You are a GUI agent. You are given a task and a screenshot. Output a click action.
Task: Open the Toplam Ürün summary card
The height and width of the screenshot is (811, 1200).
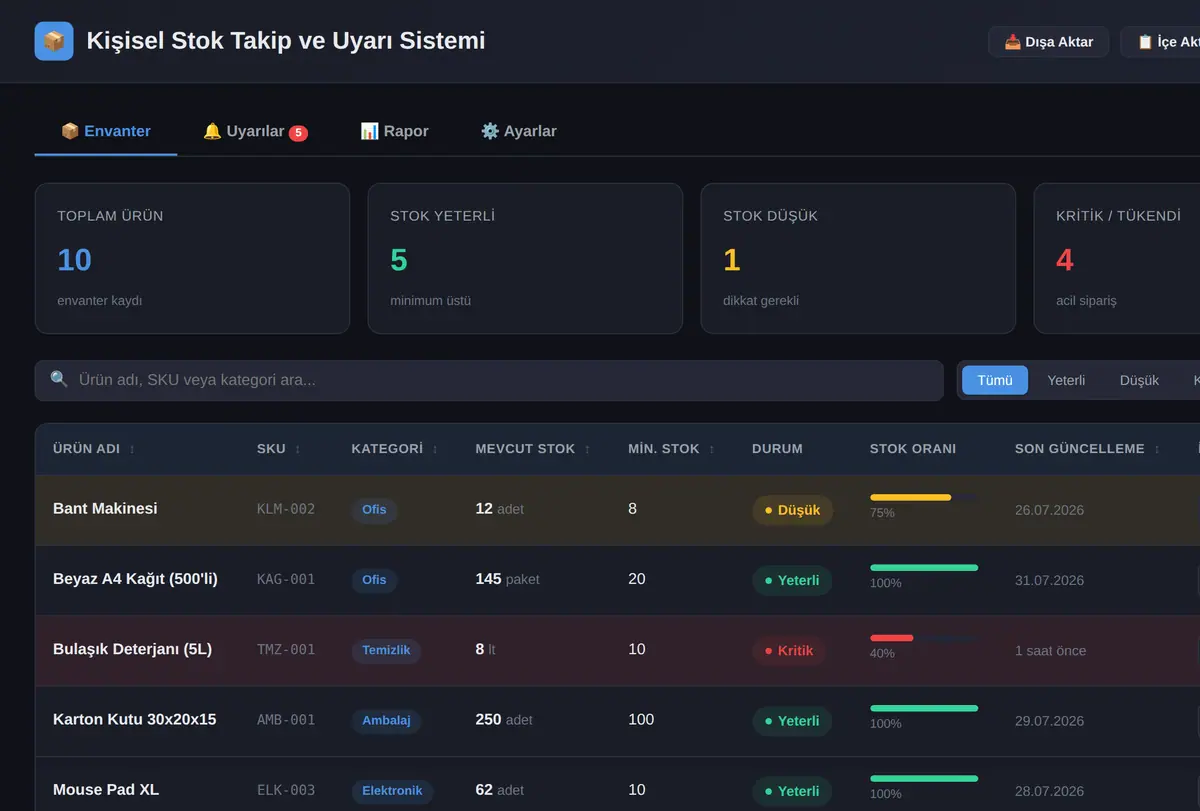point(192,258)
